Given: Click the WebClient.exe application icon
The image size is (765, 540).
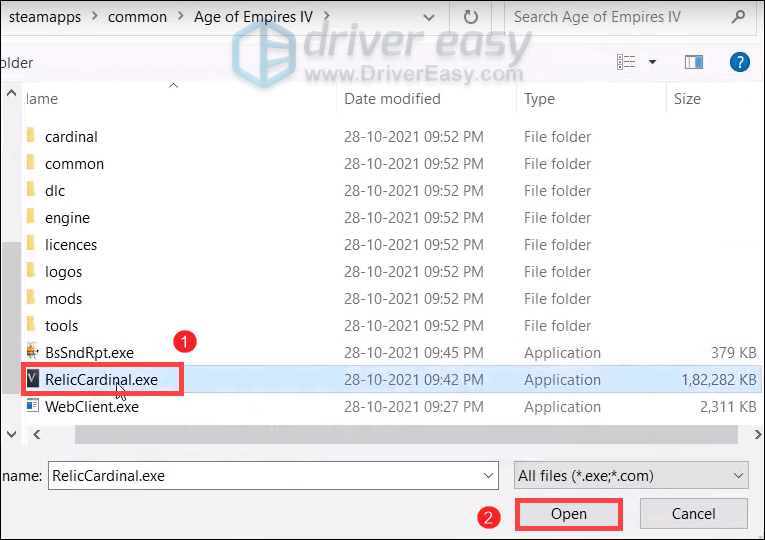Looking at the screenshot, I should 32,405.
